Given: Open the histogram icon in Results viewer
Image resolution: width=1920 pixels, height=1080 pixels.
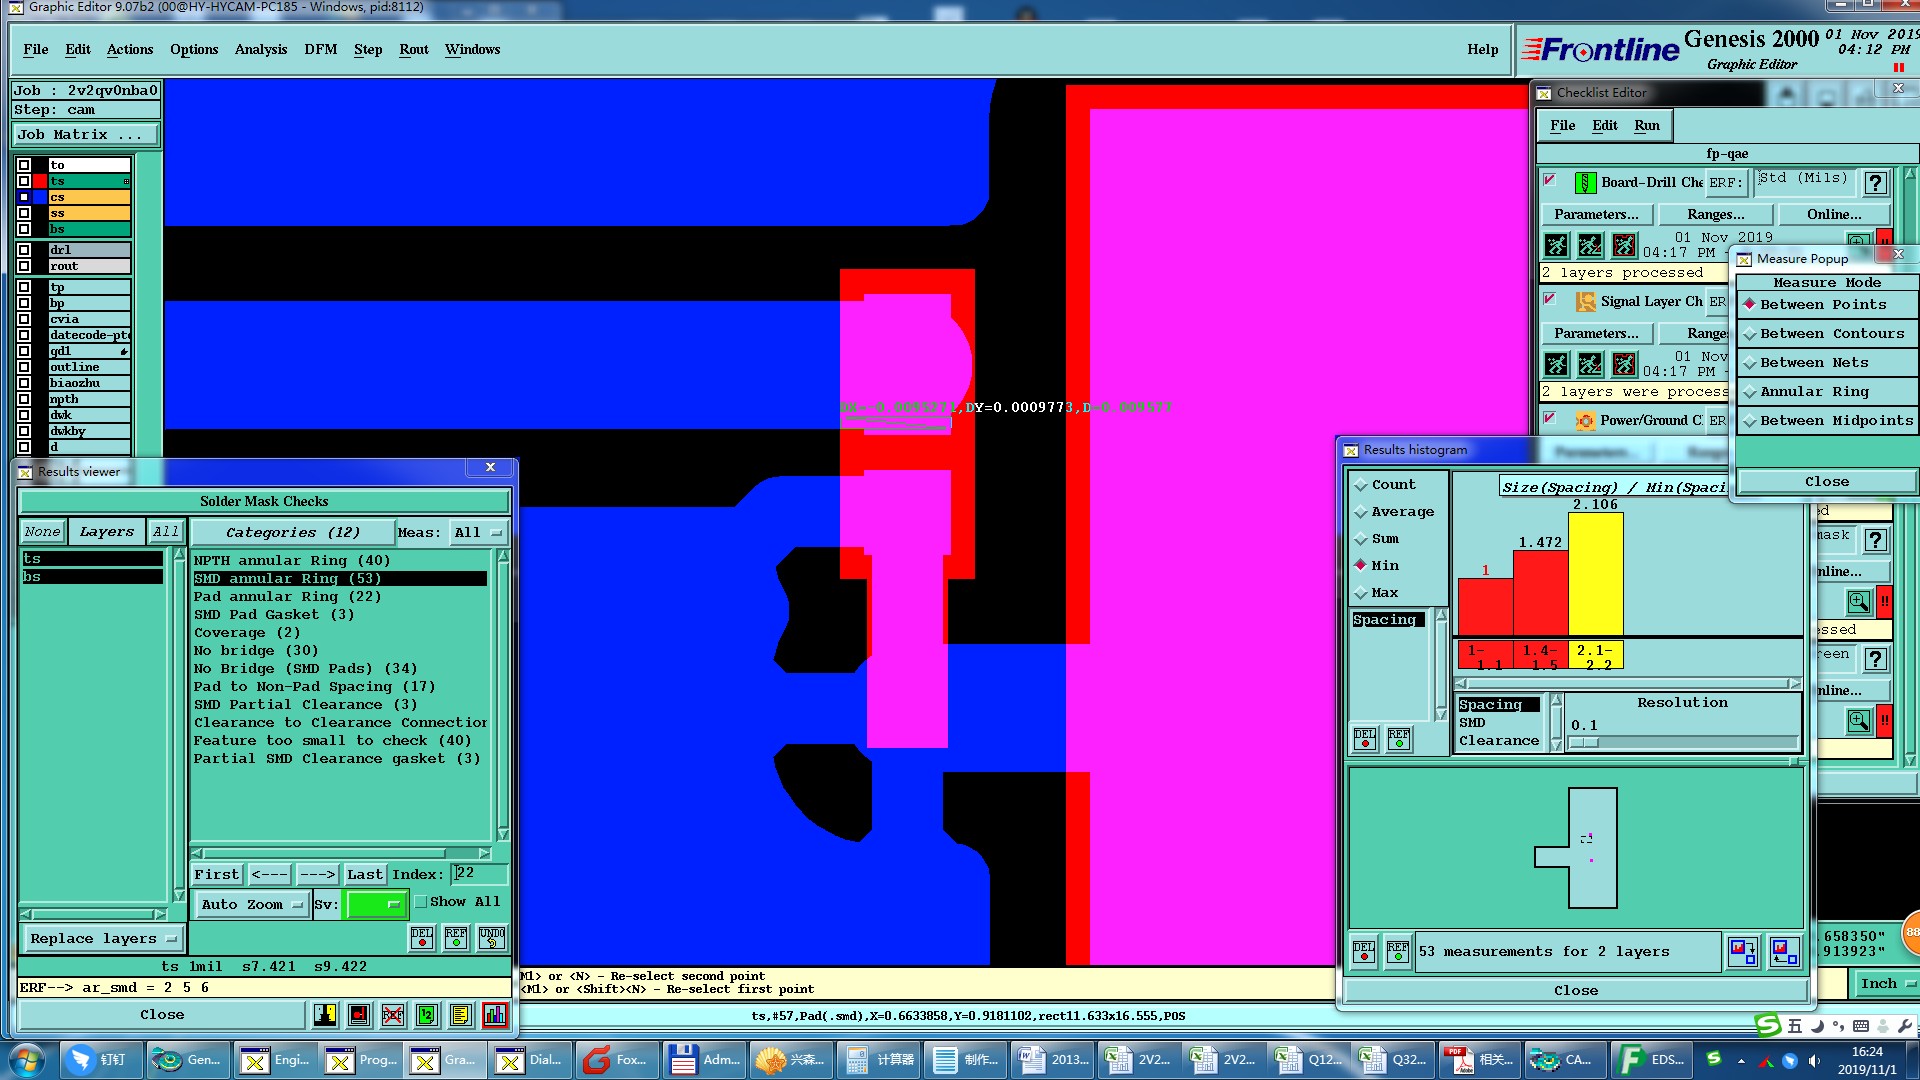Looking at the screenshot, I should 494,1015.
